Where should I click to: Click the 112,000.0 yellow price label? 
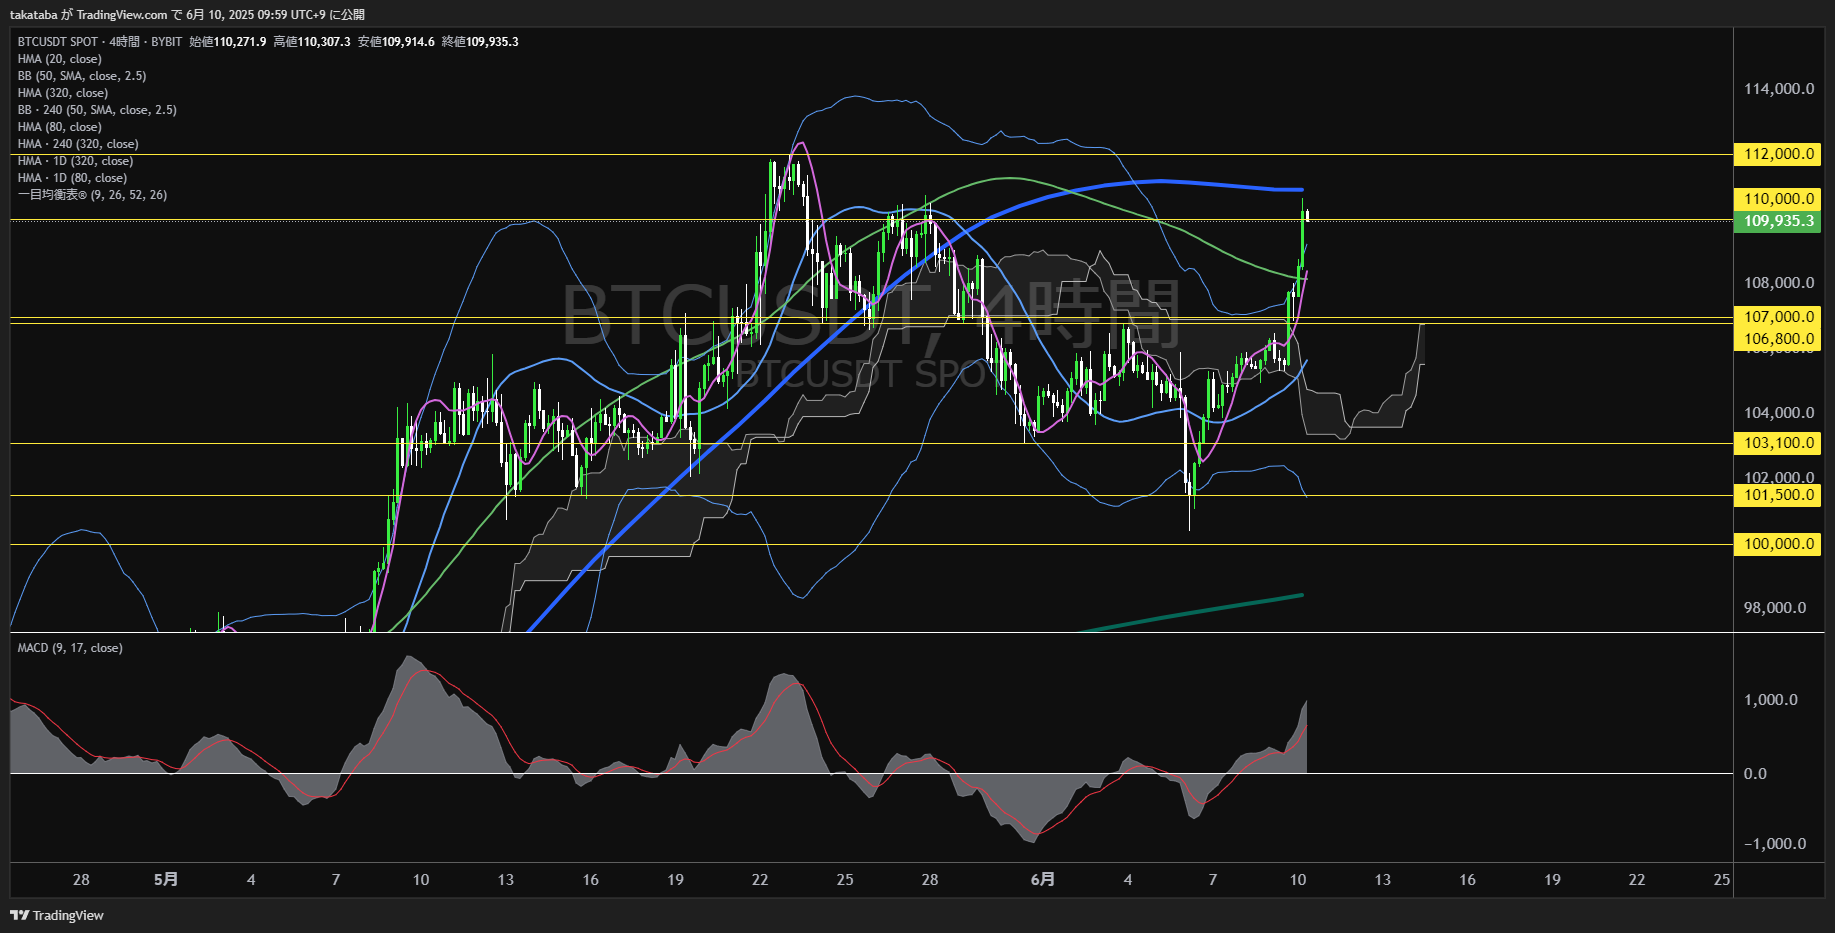click(x=1777, y=154)
